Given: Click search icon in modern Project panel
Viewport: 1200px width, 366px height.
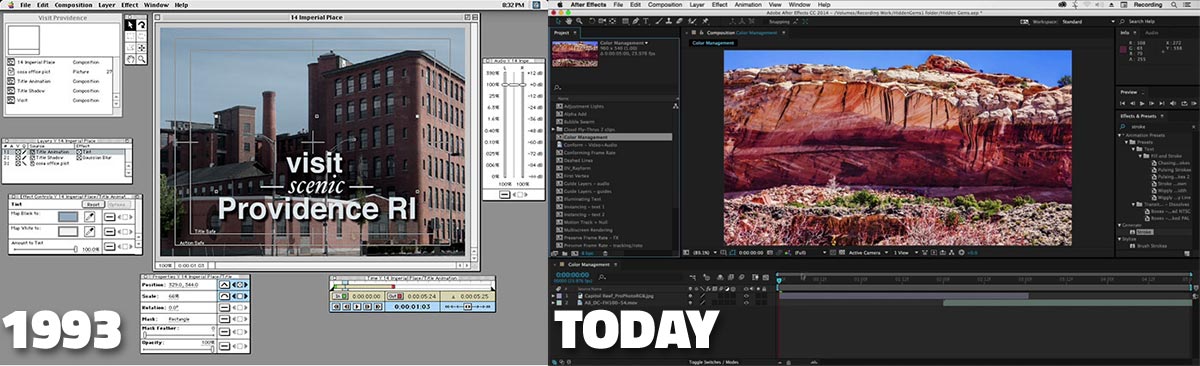Looking at the screenshot, I should click(x=557, y=88).
